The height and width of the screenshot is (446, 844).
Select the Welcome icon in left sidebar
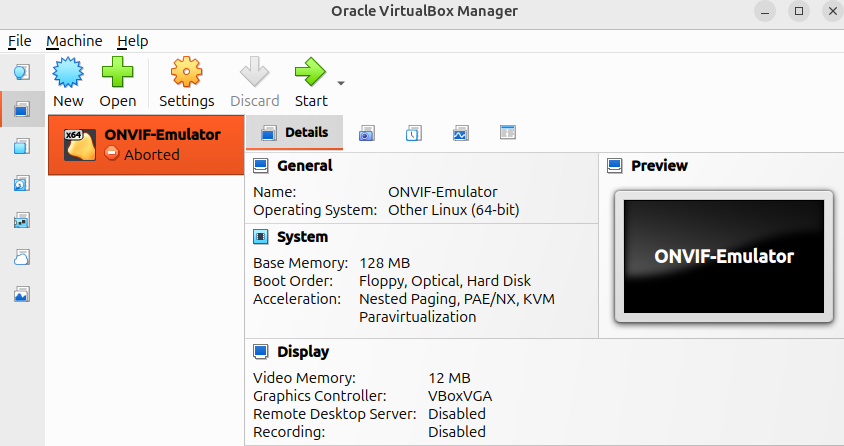pos(22,72)
